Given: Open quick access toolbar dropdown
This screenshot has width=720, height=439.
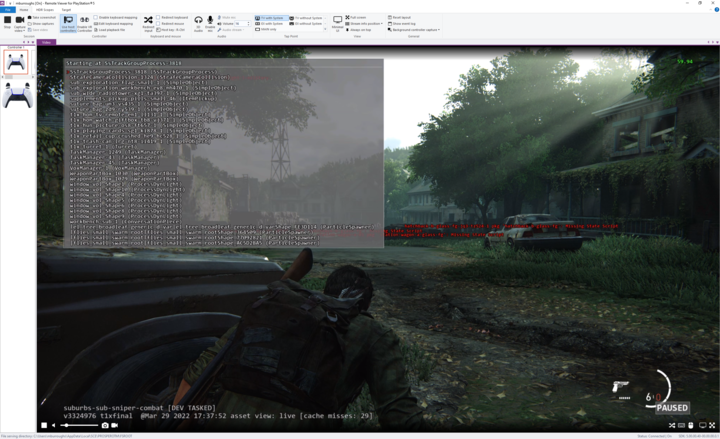Looking at the screenshot, I should [x=9, y=3].
